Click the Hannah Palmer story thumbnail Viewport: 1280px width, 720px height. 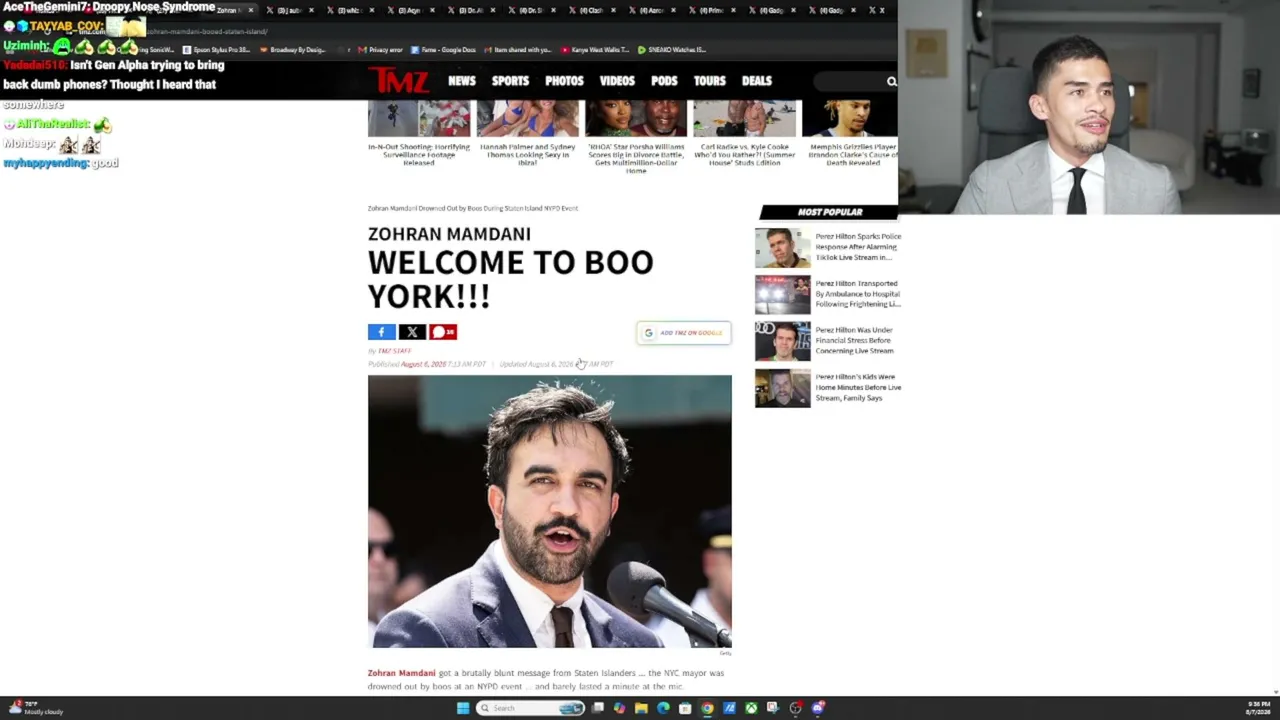528,118
